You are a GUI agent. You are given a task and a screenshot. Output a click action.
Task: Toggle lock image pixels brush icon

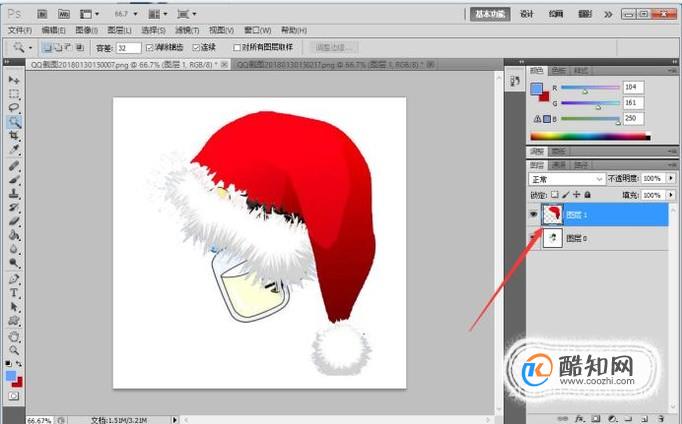click(565, 195)
